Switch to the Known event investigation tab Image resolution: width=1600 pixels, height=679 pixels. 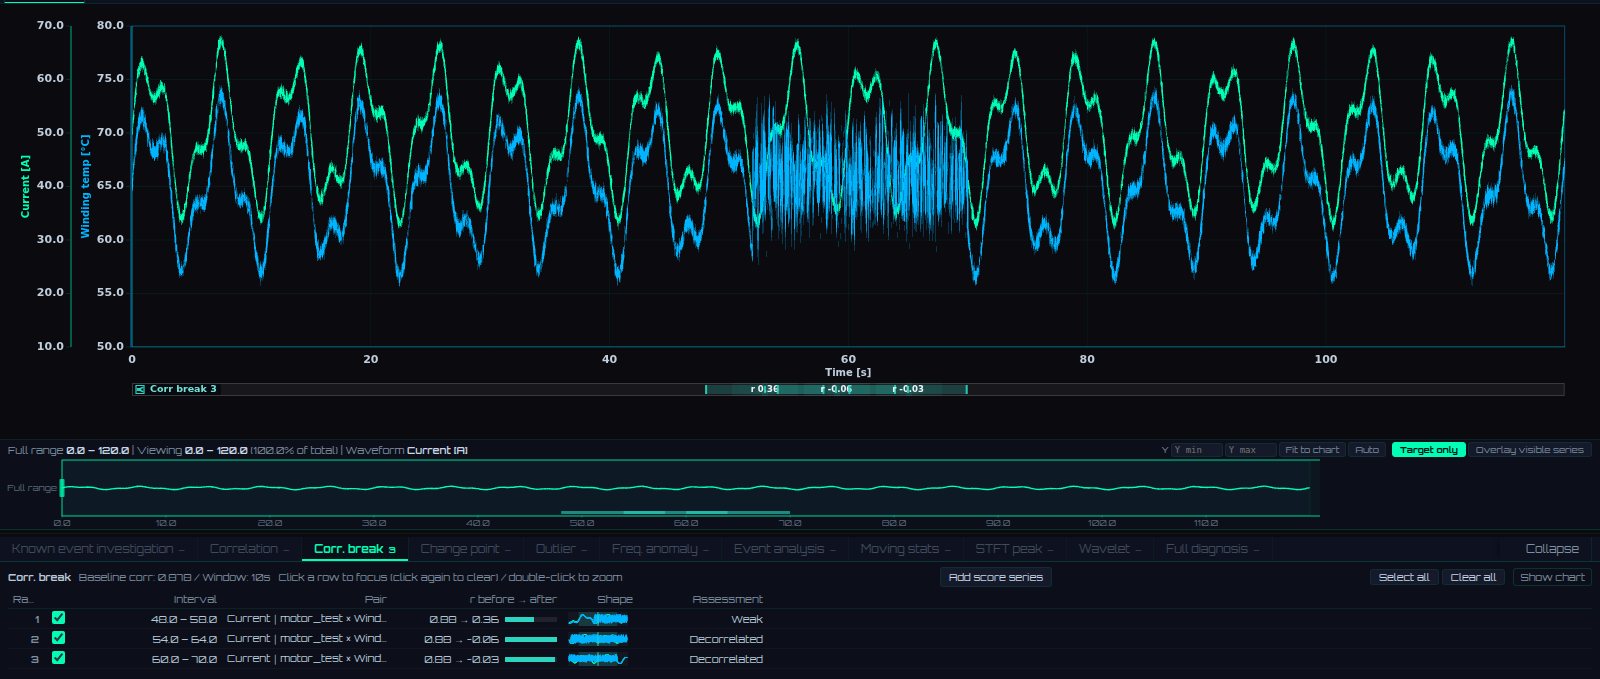coord(98,549)
